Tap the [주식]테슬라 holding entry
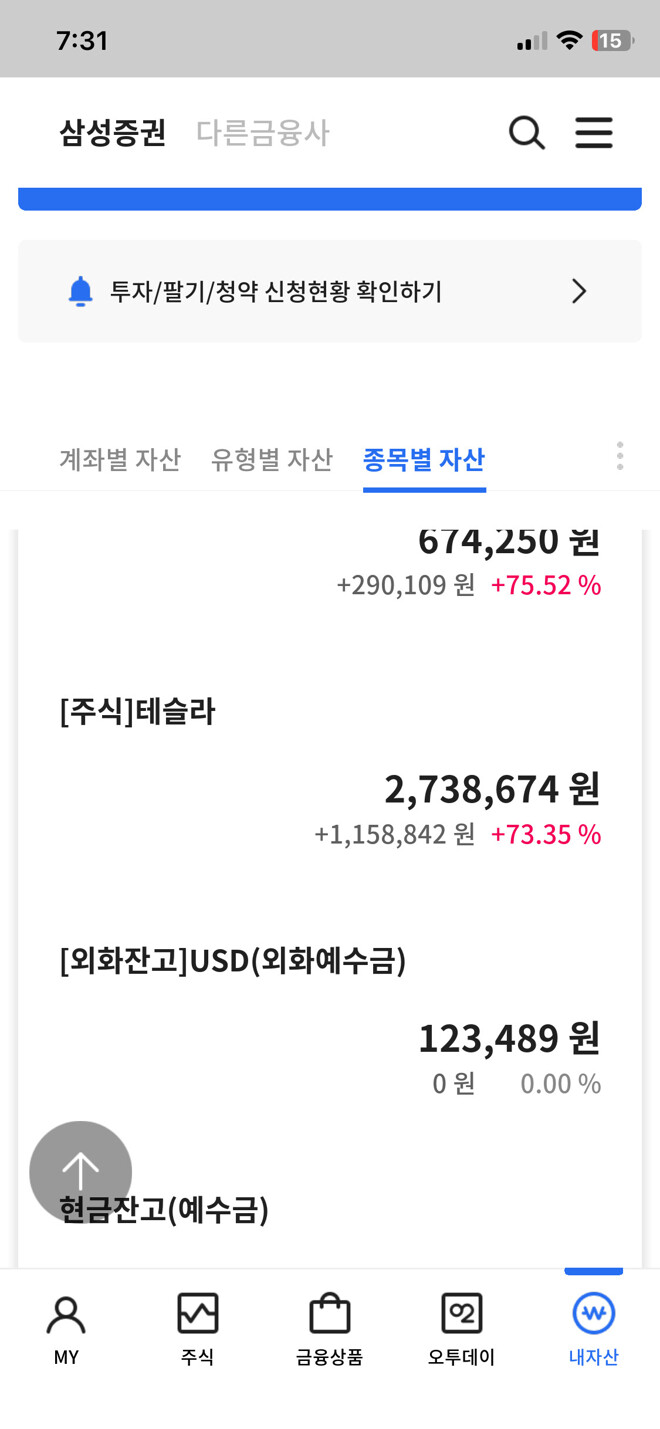Viewport: 660px width, 1429px height. pyautogui.click(x=139, y=711)
